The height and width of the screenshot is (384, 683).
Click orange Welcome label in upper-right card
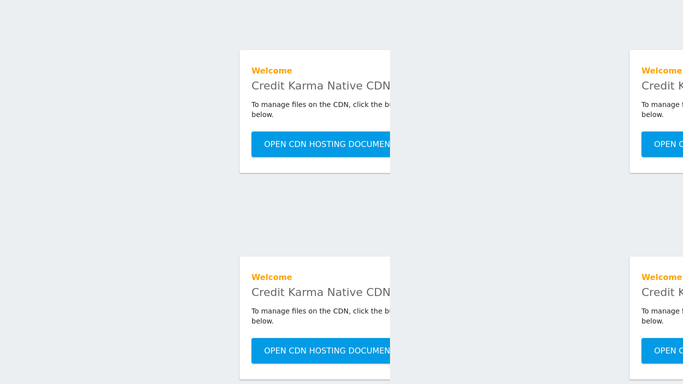pos(661,71)
